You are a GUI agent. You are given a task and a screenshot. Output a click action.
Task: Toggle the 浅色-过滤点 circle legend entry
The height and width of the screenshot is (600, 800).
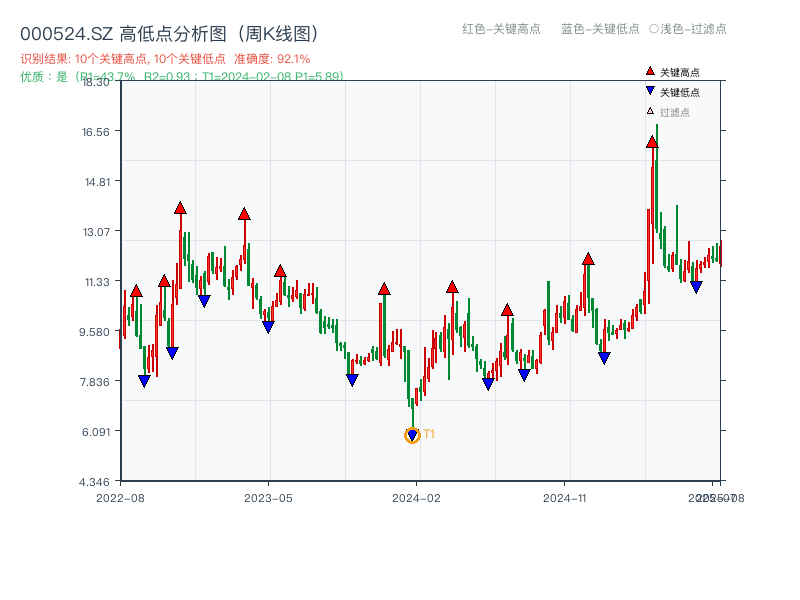[688, 29]
